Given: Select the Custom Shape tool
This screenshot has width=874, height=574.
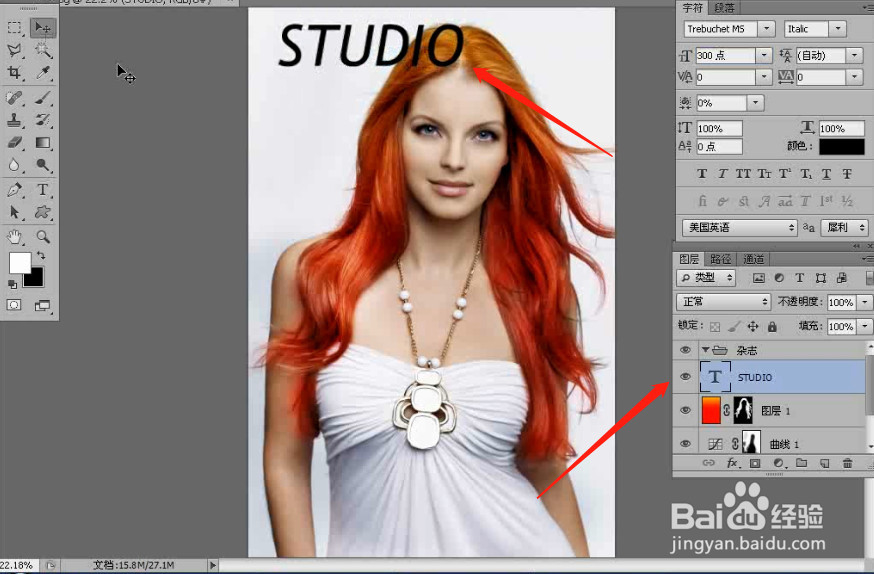Looking at the screenshot, I should point(42,212).
